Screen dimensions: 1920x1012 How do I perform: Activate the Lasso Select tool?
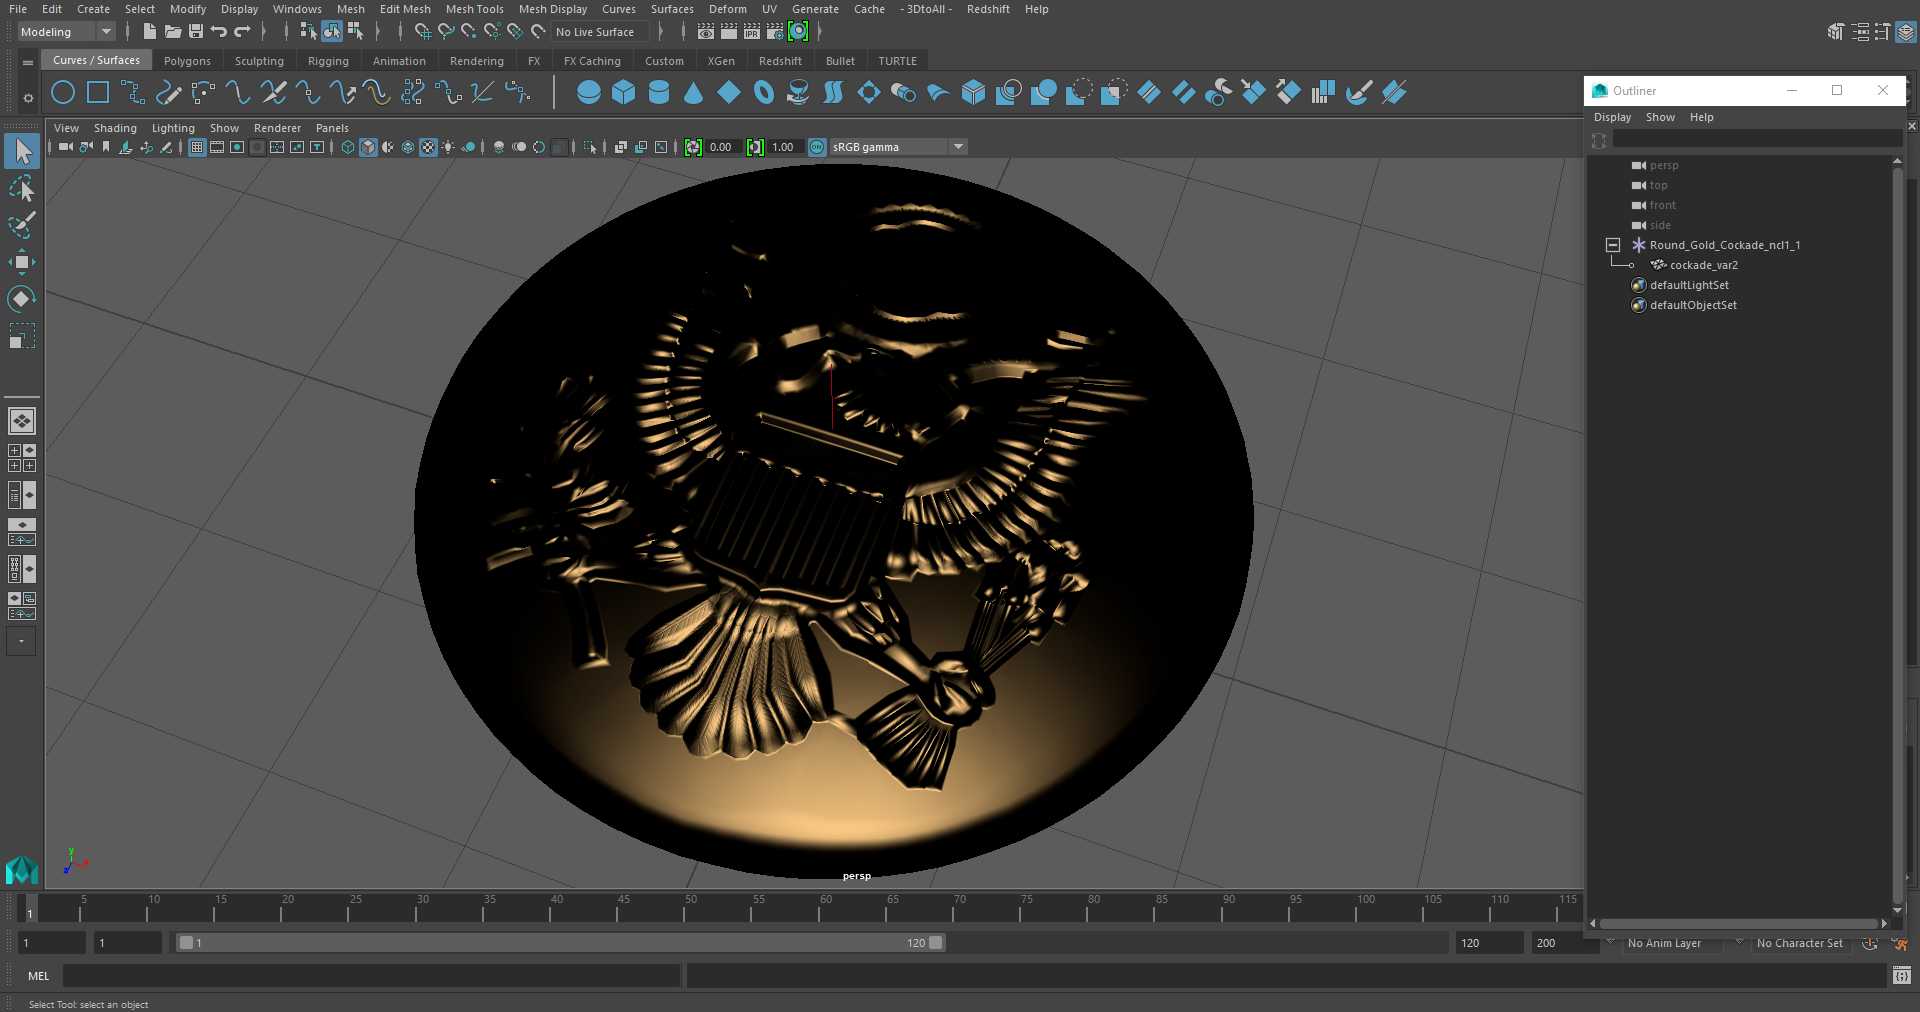pyautogui.click(x=21, y=188)
